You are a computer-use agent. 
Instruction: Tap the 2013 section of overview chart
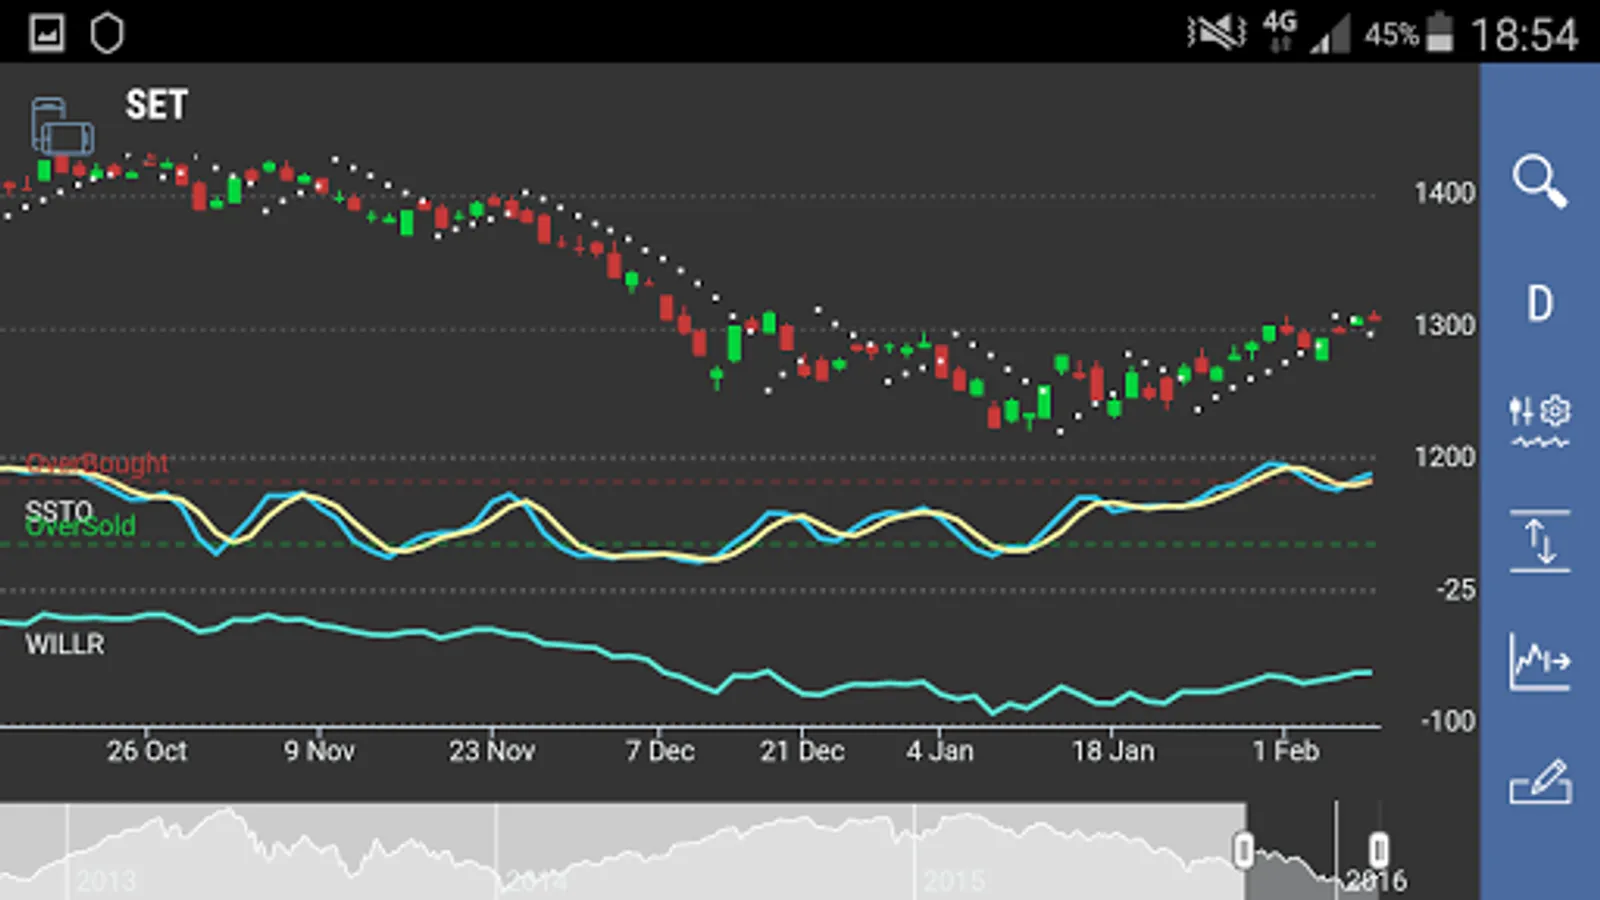point(106,880)
